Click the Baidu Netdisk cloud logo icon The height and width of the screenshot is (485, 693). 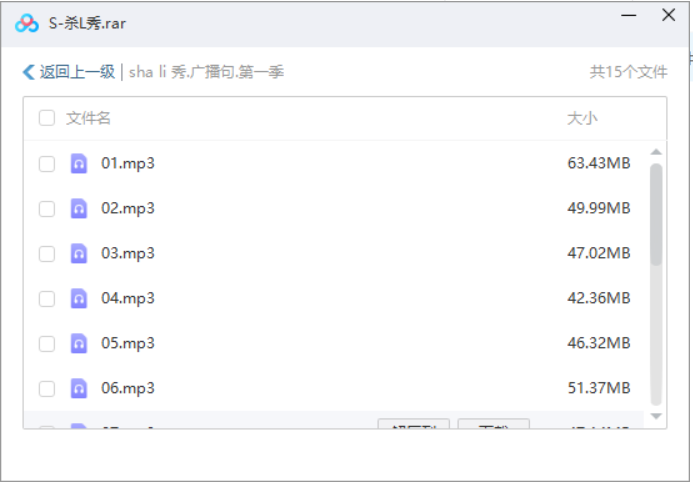(x=27, y=23)
